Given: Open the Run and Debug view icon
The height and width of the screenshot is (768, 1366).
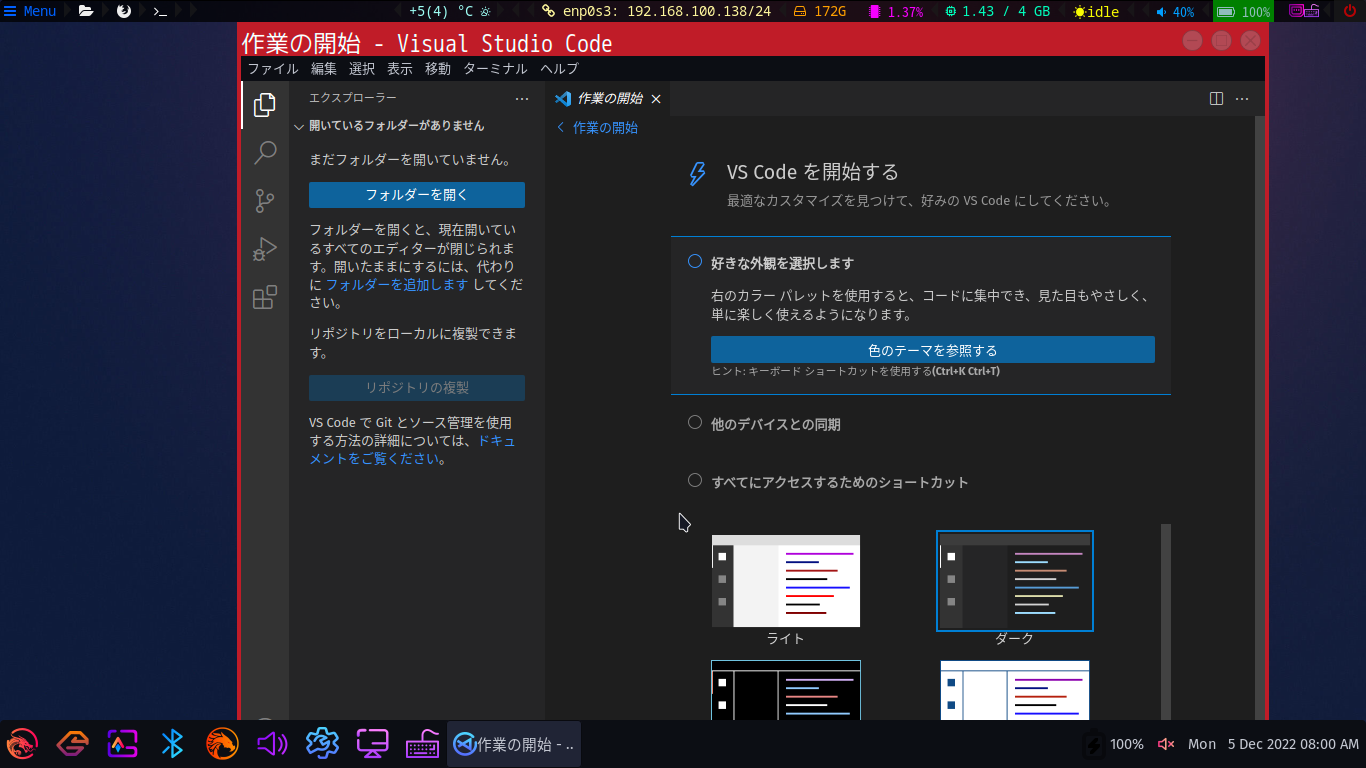Looking at the screenshot, I should [x=265, y=249].
